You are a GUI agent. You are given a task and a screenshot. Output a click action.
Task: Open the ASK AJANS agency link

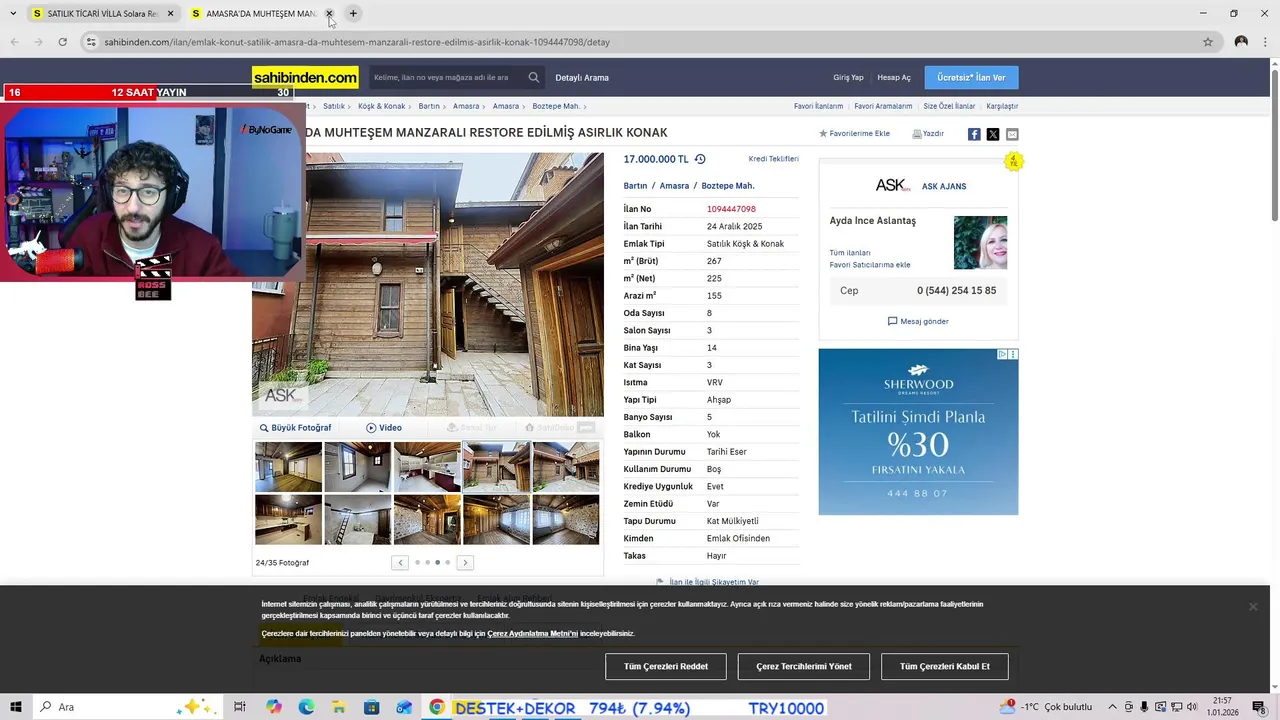[944, 187]
